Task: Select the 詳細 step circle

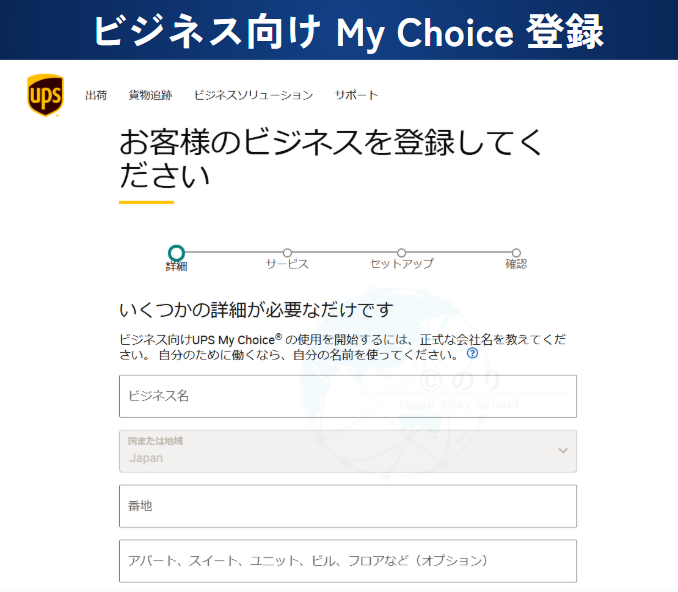Action: click(x=177, y=253)
